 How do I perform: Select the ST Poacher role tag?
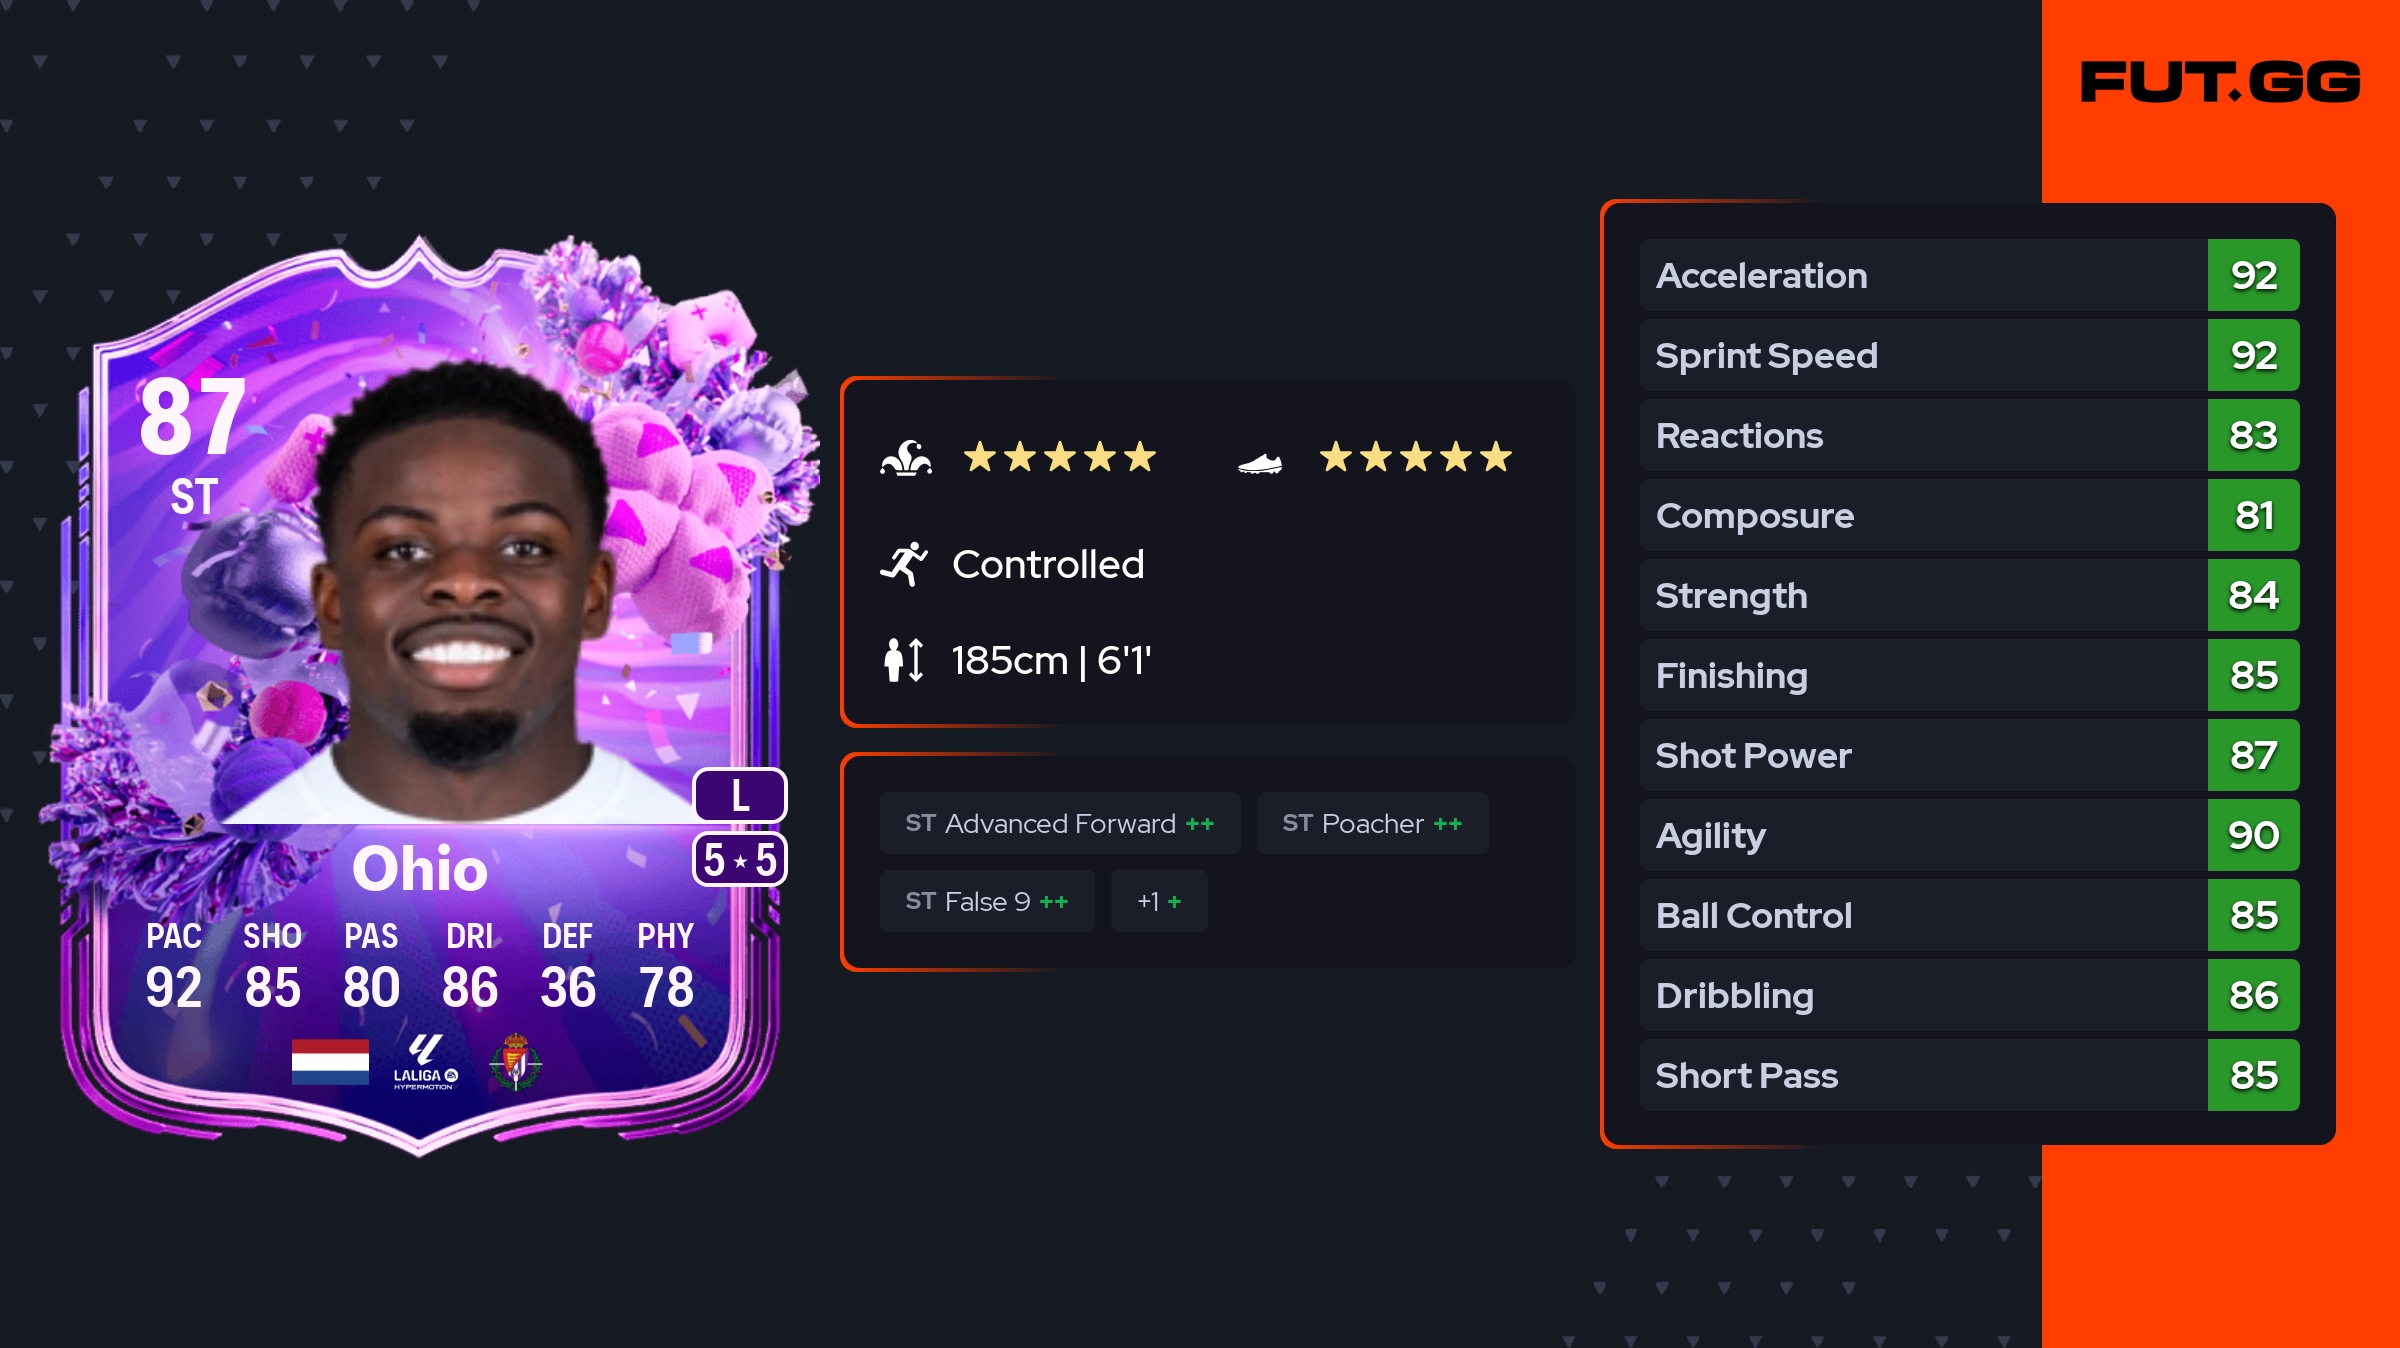[1372, 823]
